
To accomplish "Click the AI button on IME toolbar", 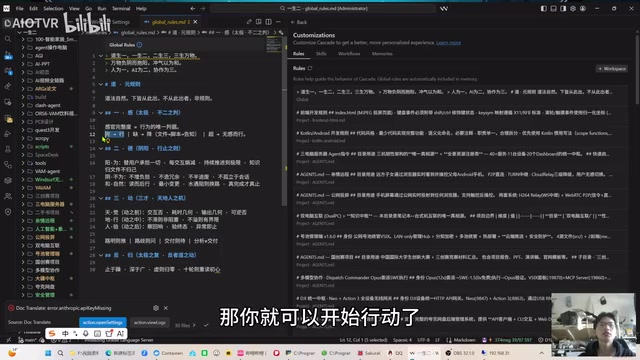I will [x=120, y=333].
